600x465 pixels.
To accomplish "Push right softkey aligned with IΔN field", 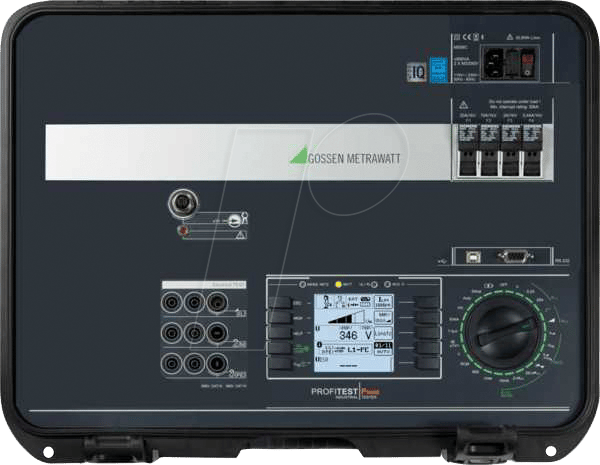I will tap(427, 302).
